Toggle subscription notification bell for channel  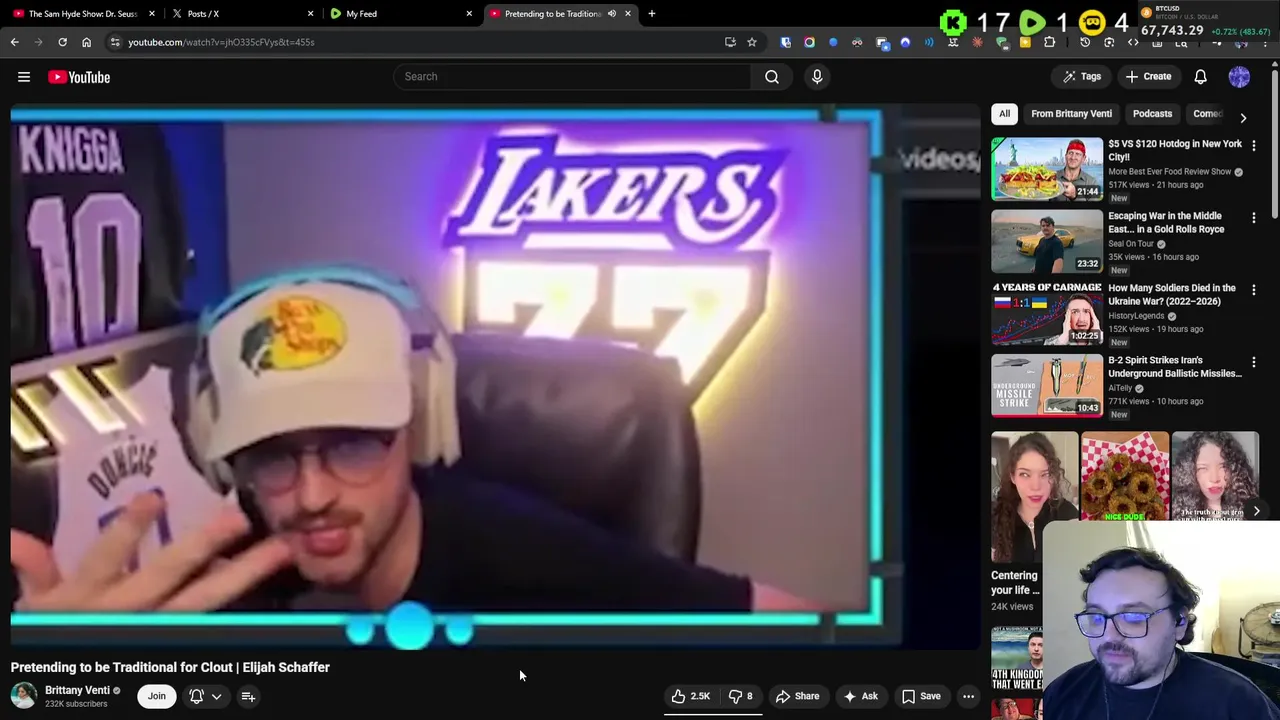[196, 696]
